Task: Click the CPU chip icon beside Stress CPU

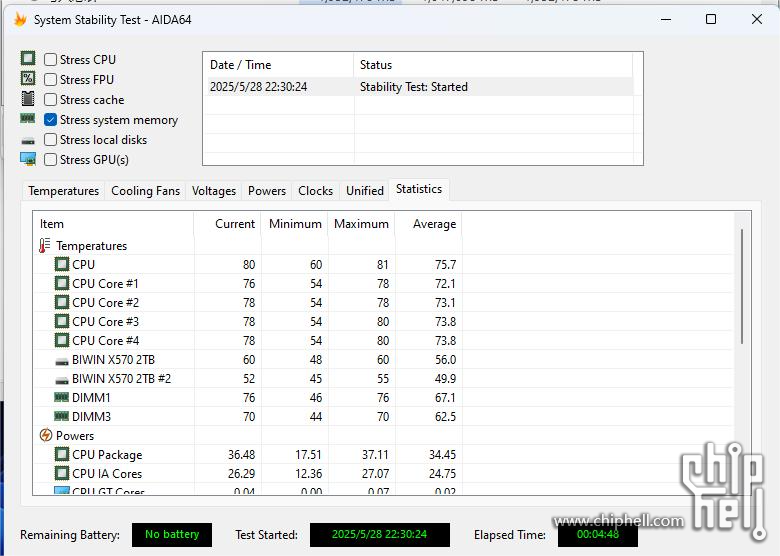Action: click(x=28, y=58)
